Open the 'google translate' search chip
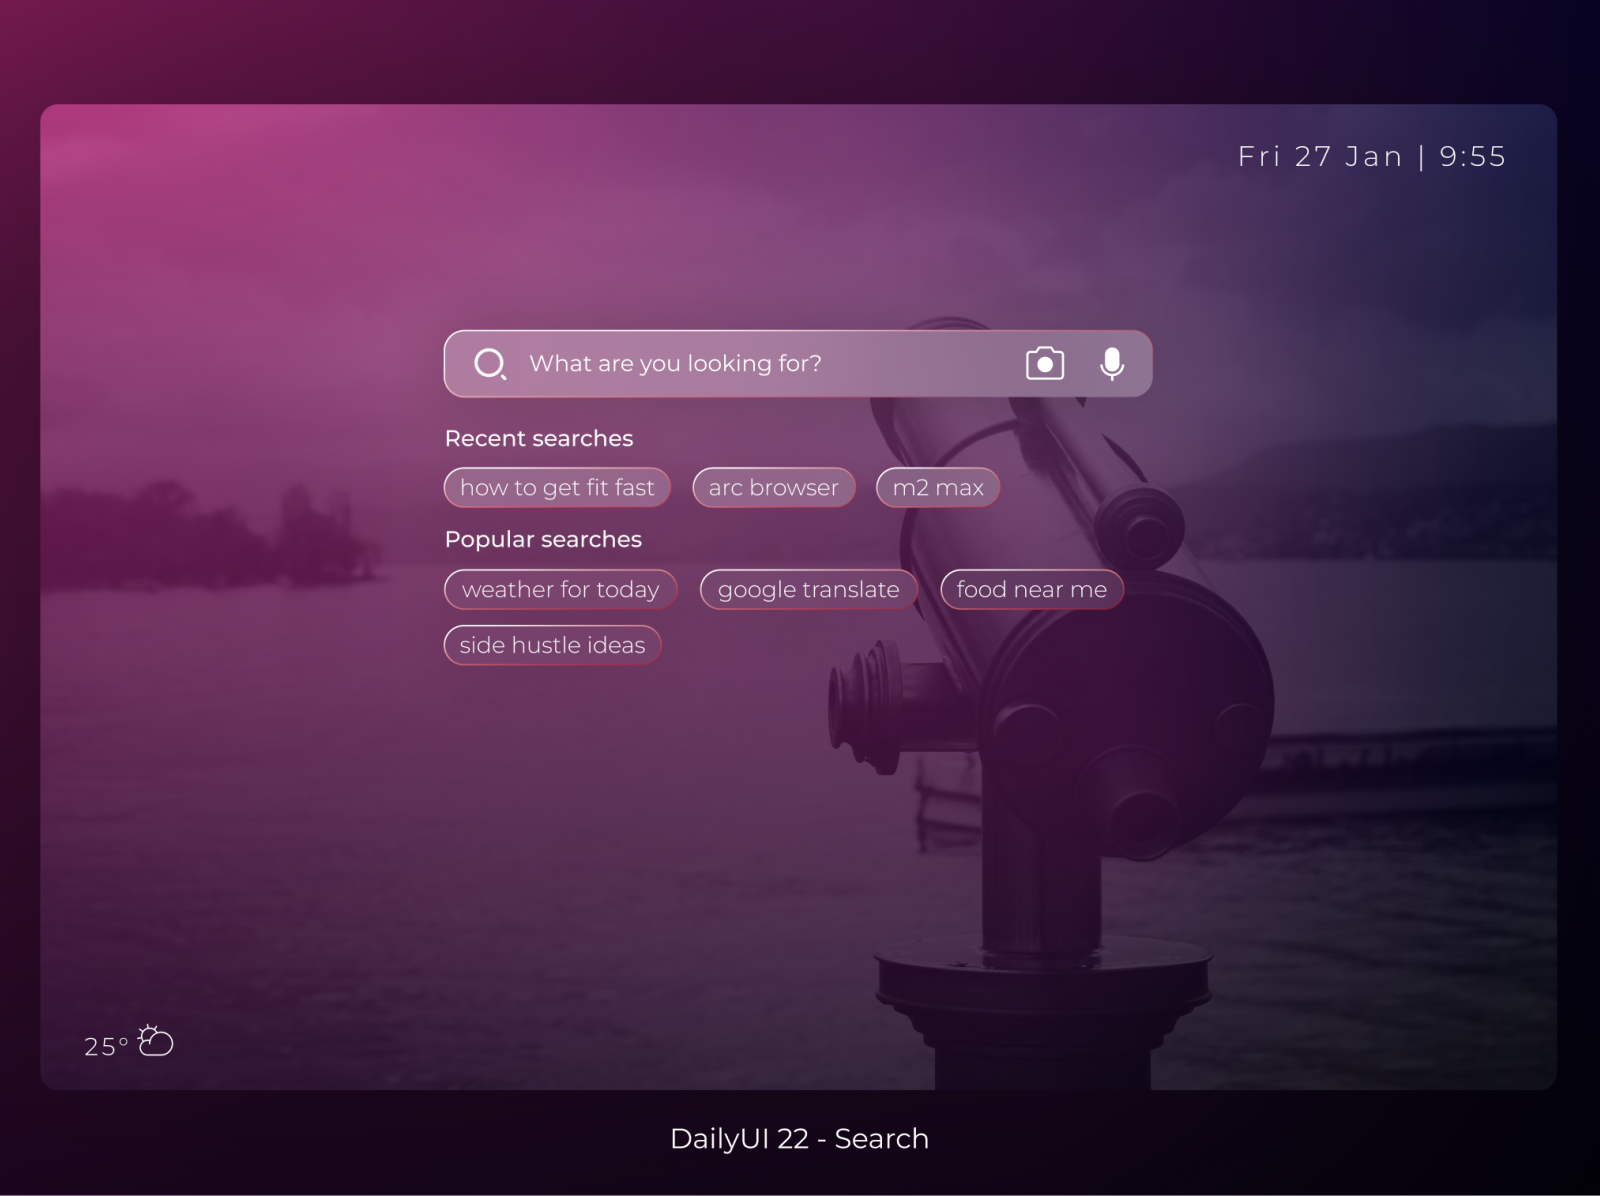This screenshot has width=1600, height=1196. [808, 589]
